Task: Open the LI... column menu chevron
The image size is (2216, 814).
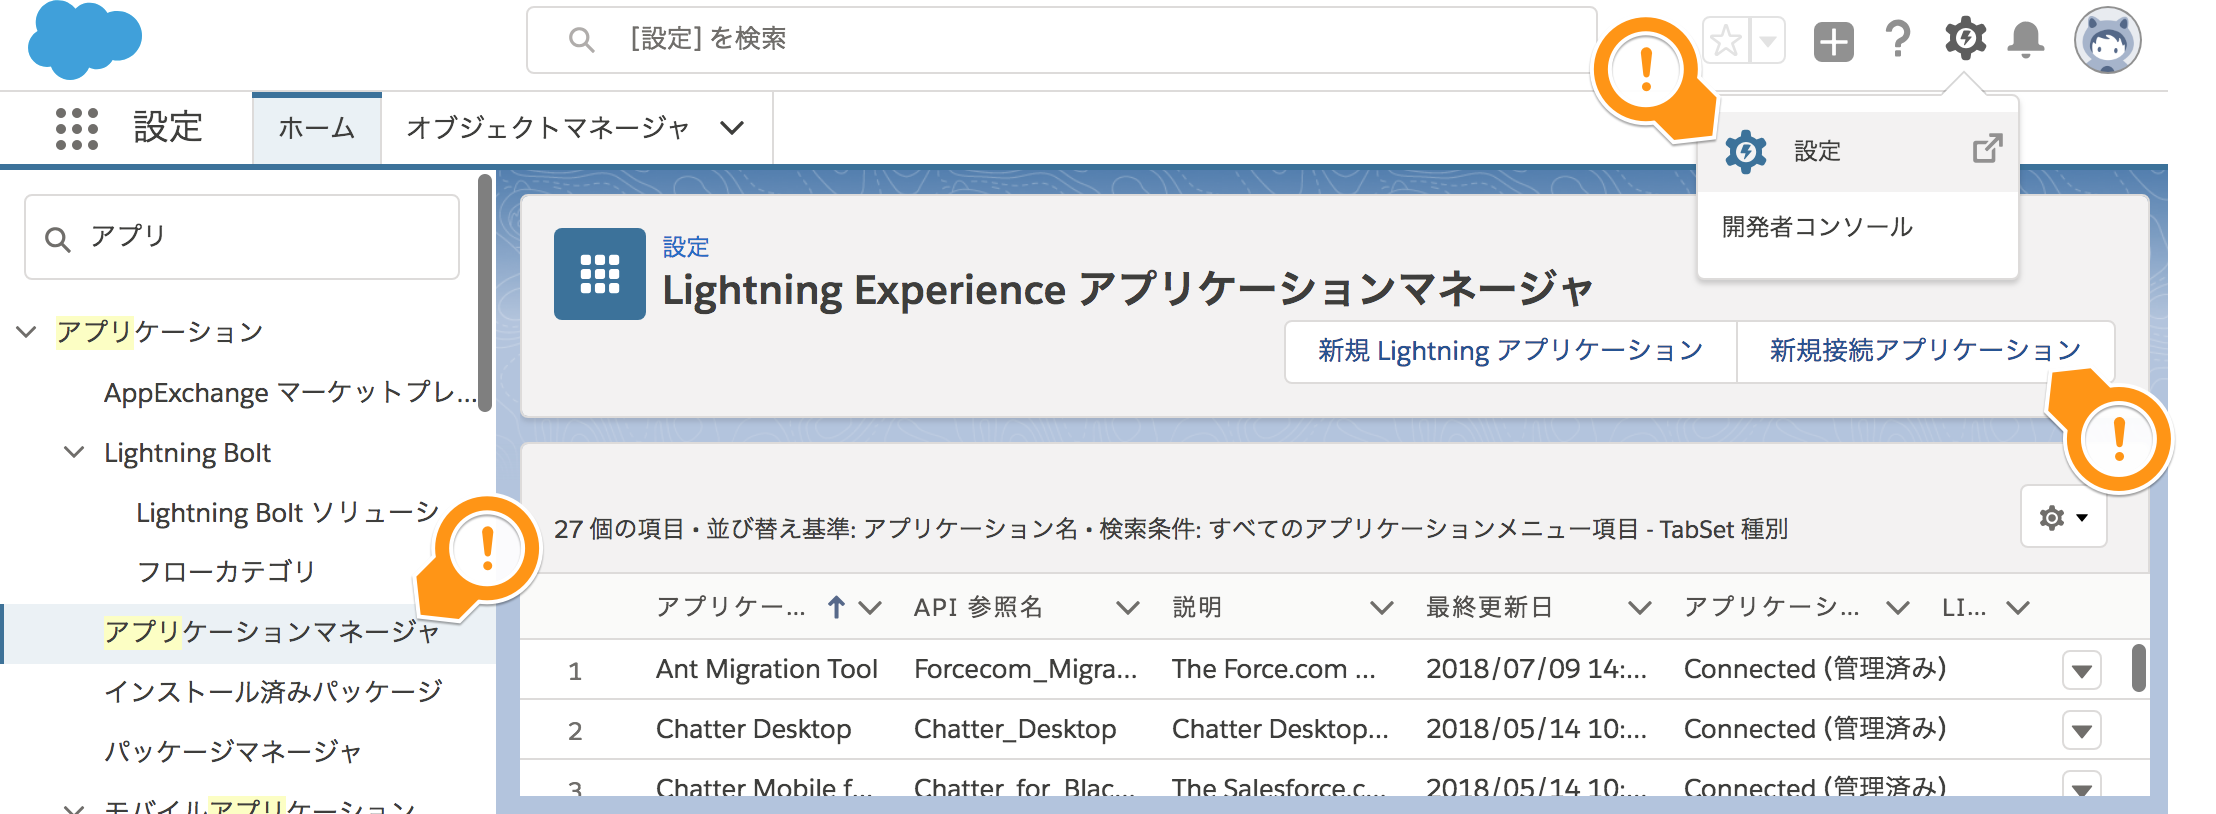Action: [x=2018, y=607]
